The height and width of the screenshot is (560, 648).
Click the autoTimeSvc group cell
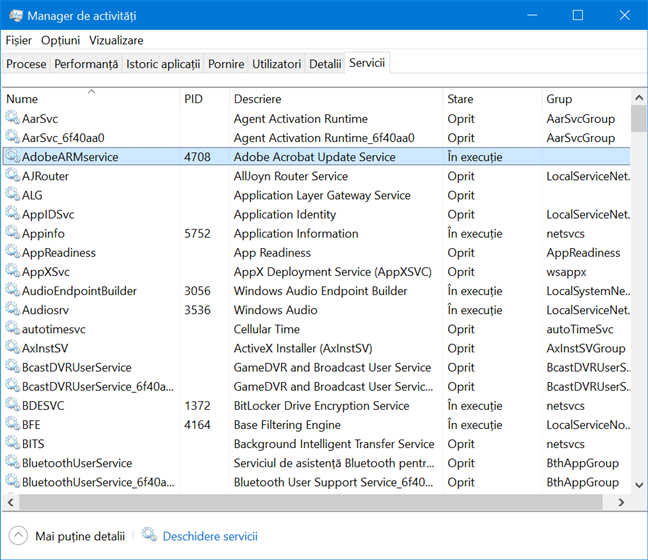tap(580, 329)
